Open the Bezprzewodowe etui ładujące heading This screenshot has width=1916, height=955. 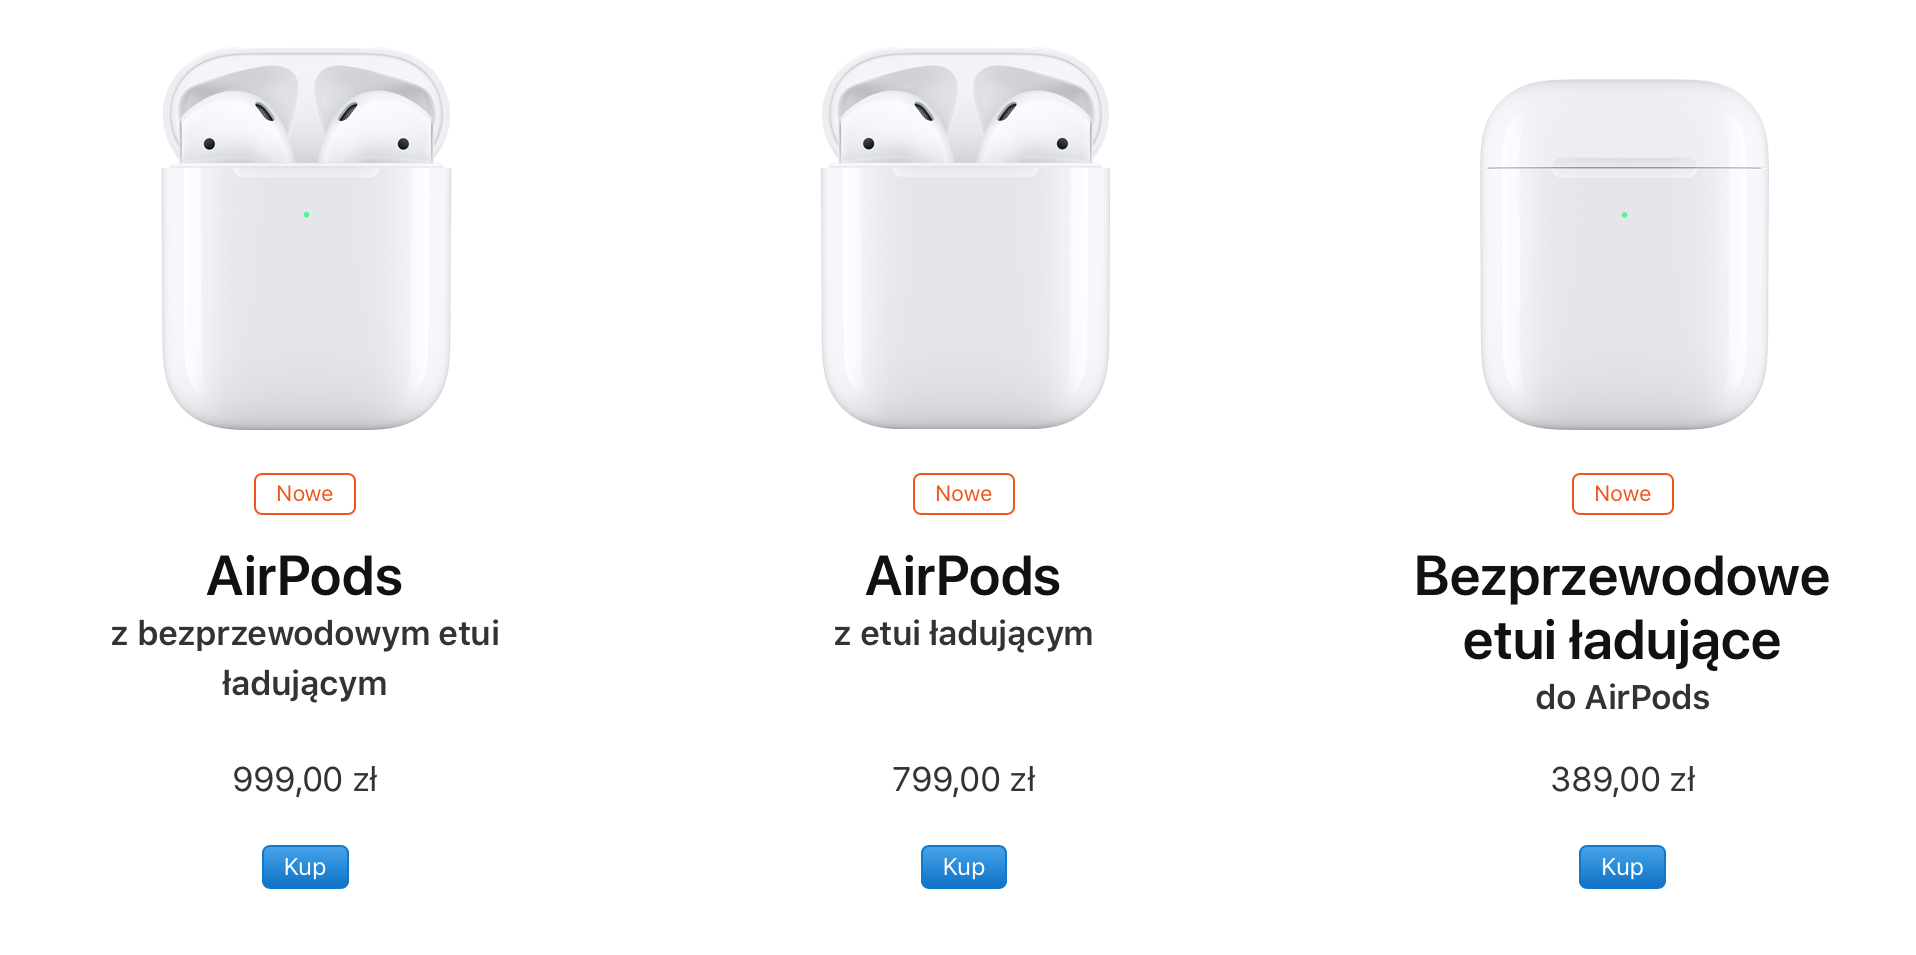pos(1622,608)
